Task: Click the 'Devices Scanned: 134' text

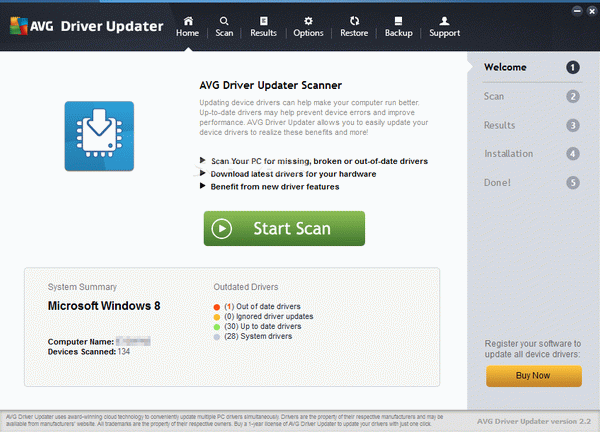Action: coord(89,352)
